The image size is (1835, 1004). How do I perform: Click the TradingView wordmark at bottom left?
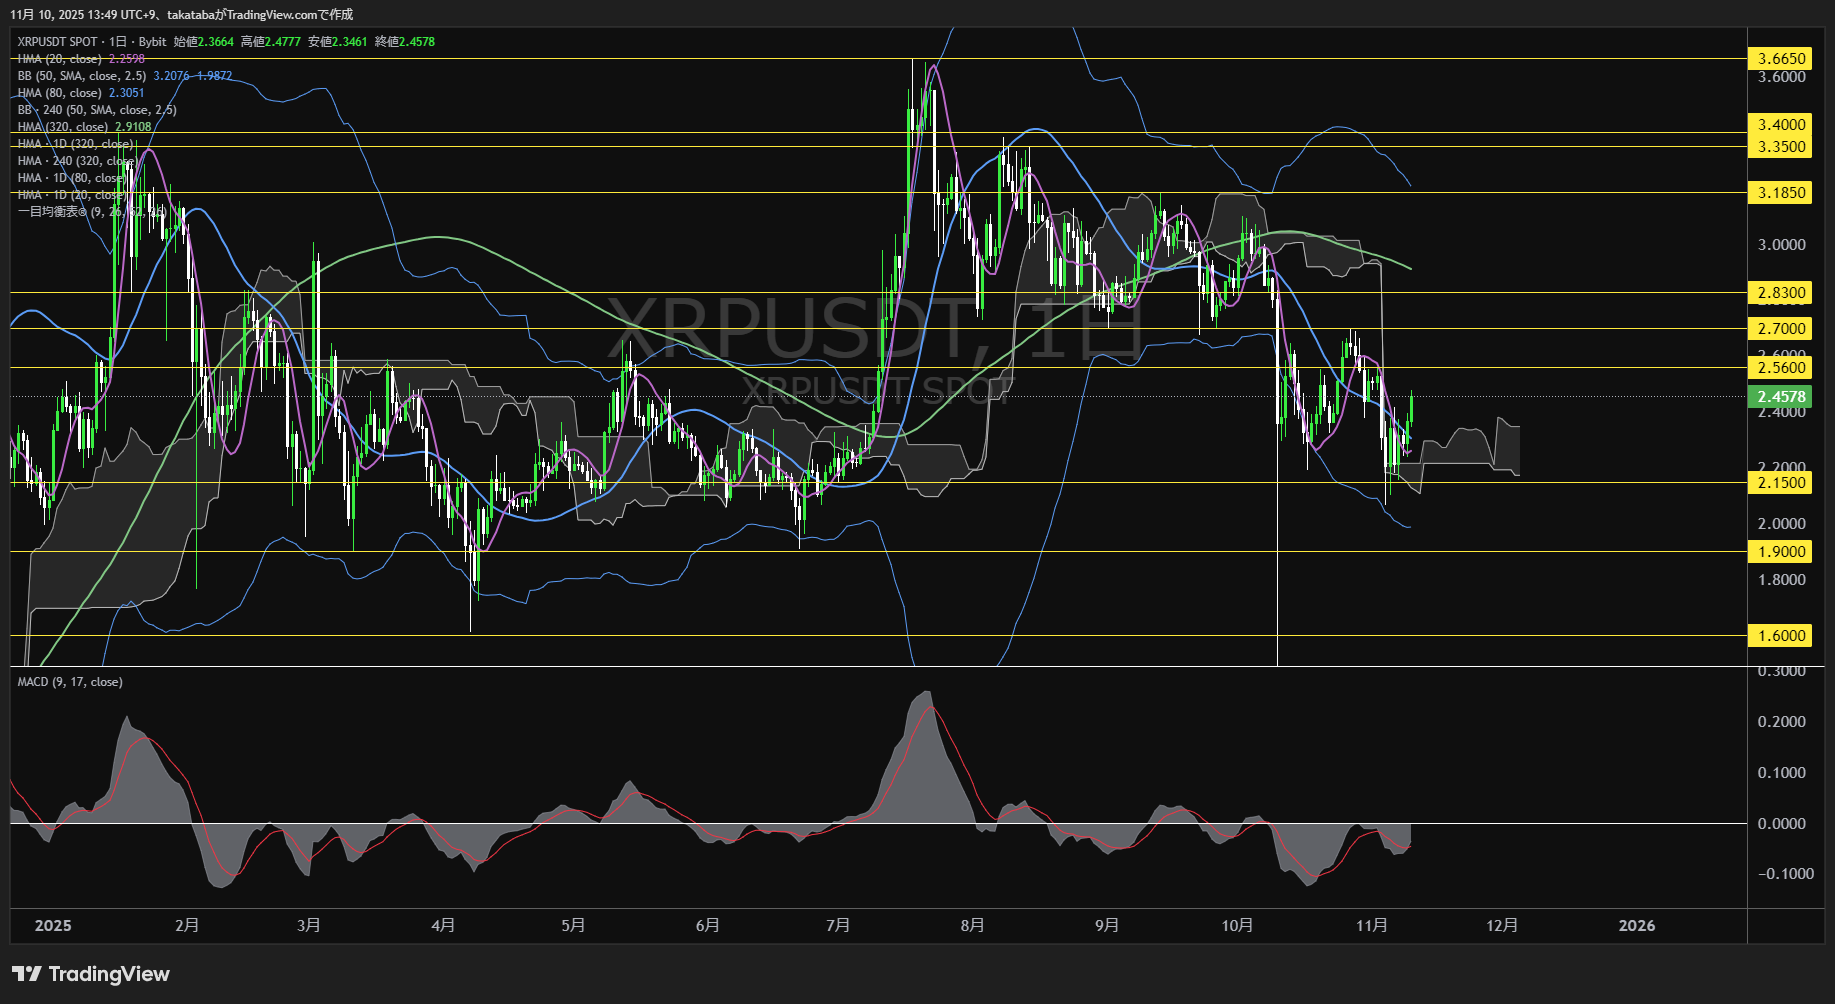click(x=110, y=973)
